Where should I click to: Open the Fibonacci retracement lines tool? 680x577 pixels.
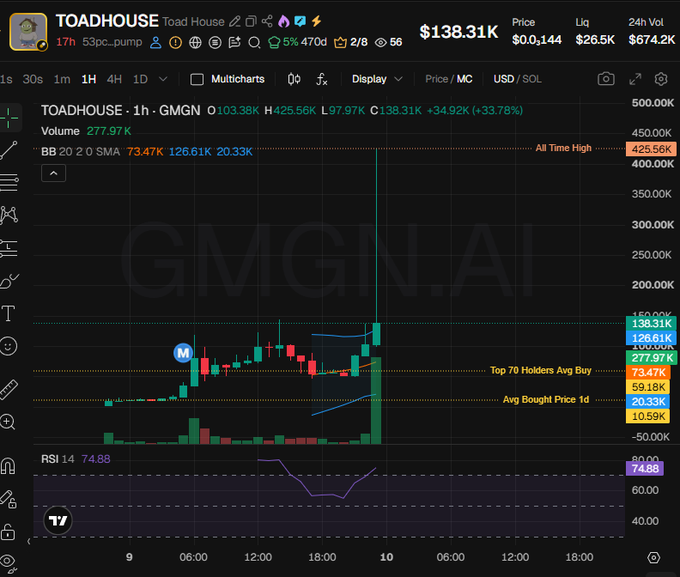(x=9, y=182)
